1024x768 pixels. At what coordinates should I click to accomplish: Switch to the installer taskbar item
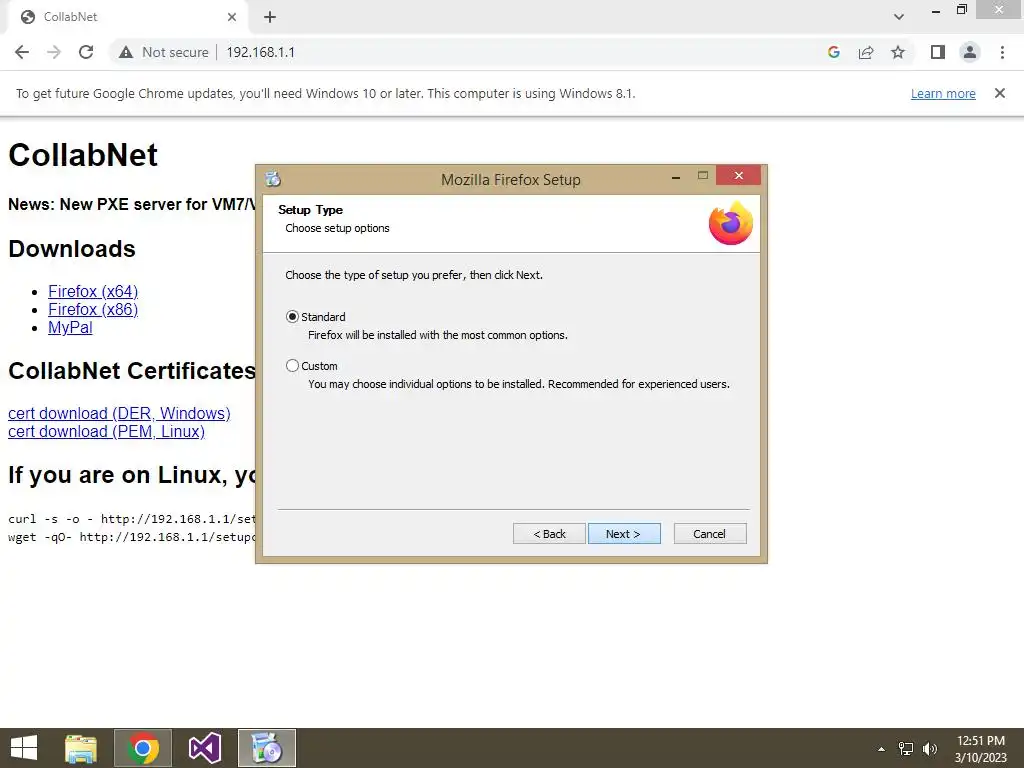[266, 748]
